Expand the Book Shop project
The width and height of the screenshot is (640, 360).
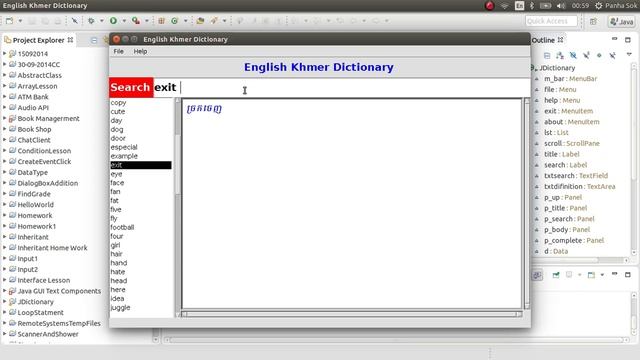4,129
